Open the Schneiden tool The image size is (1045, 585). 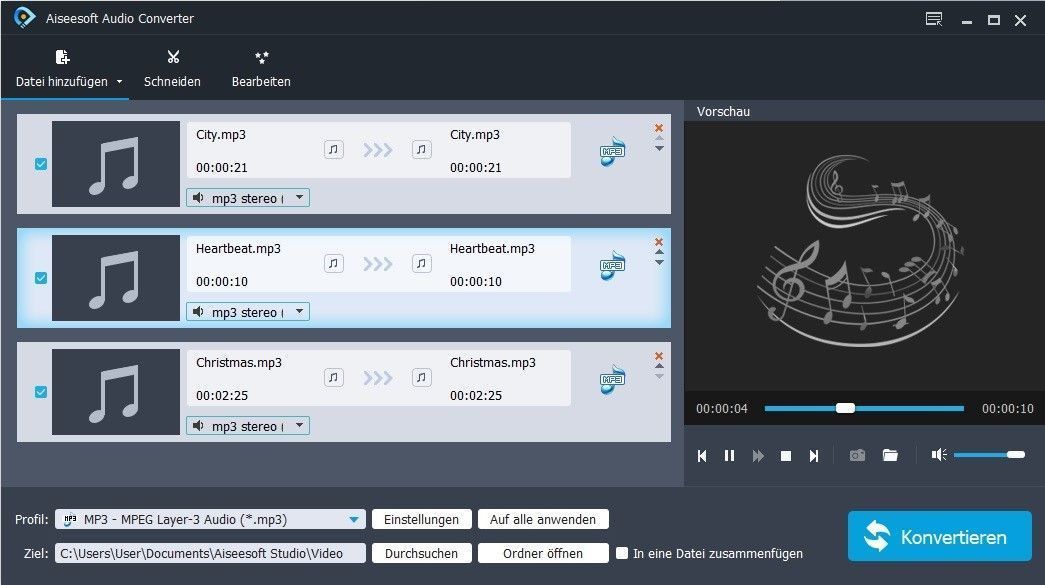pyautogui.click(x=172, y=68)
